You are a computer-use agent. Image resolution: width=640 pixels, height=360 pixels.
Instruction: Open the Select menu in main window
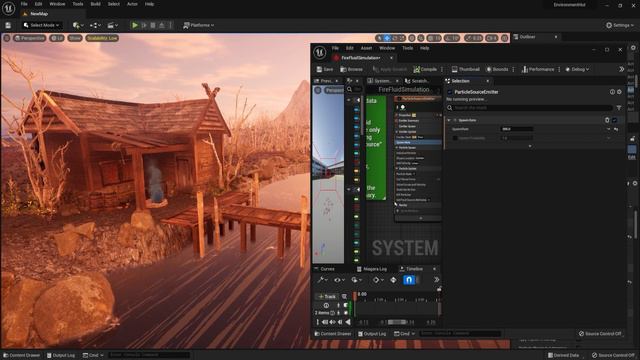tap(114, 4)
